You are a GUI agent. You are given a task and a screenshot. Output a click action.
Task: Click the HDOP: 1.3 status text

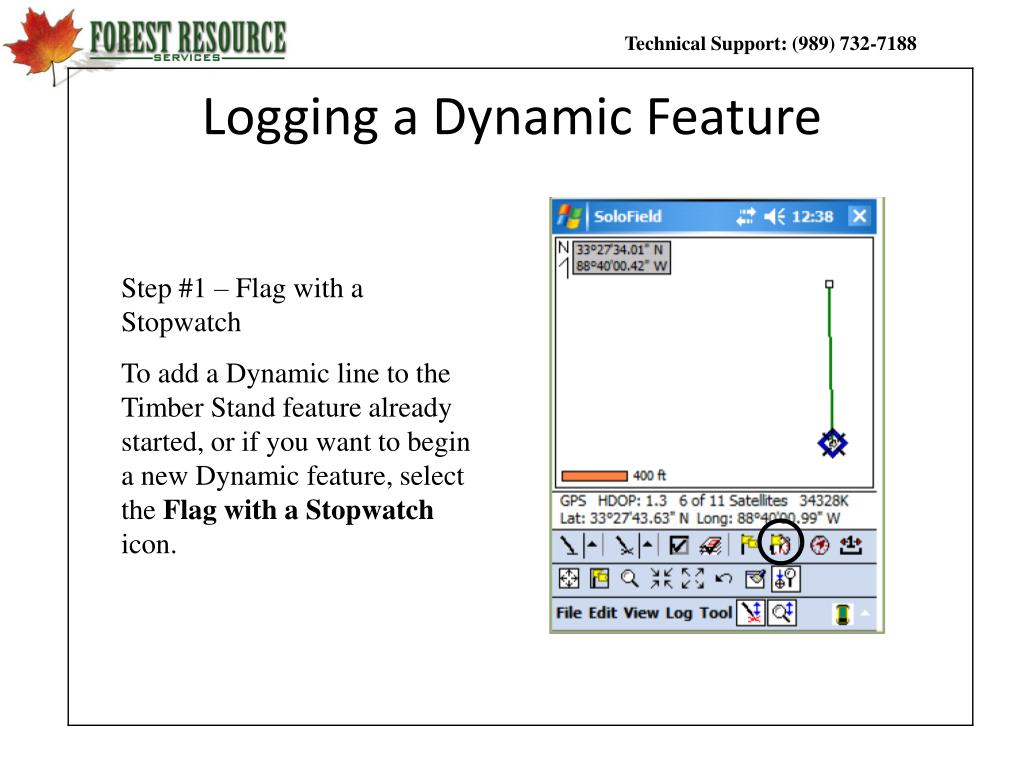coord(632,501)
